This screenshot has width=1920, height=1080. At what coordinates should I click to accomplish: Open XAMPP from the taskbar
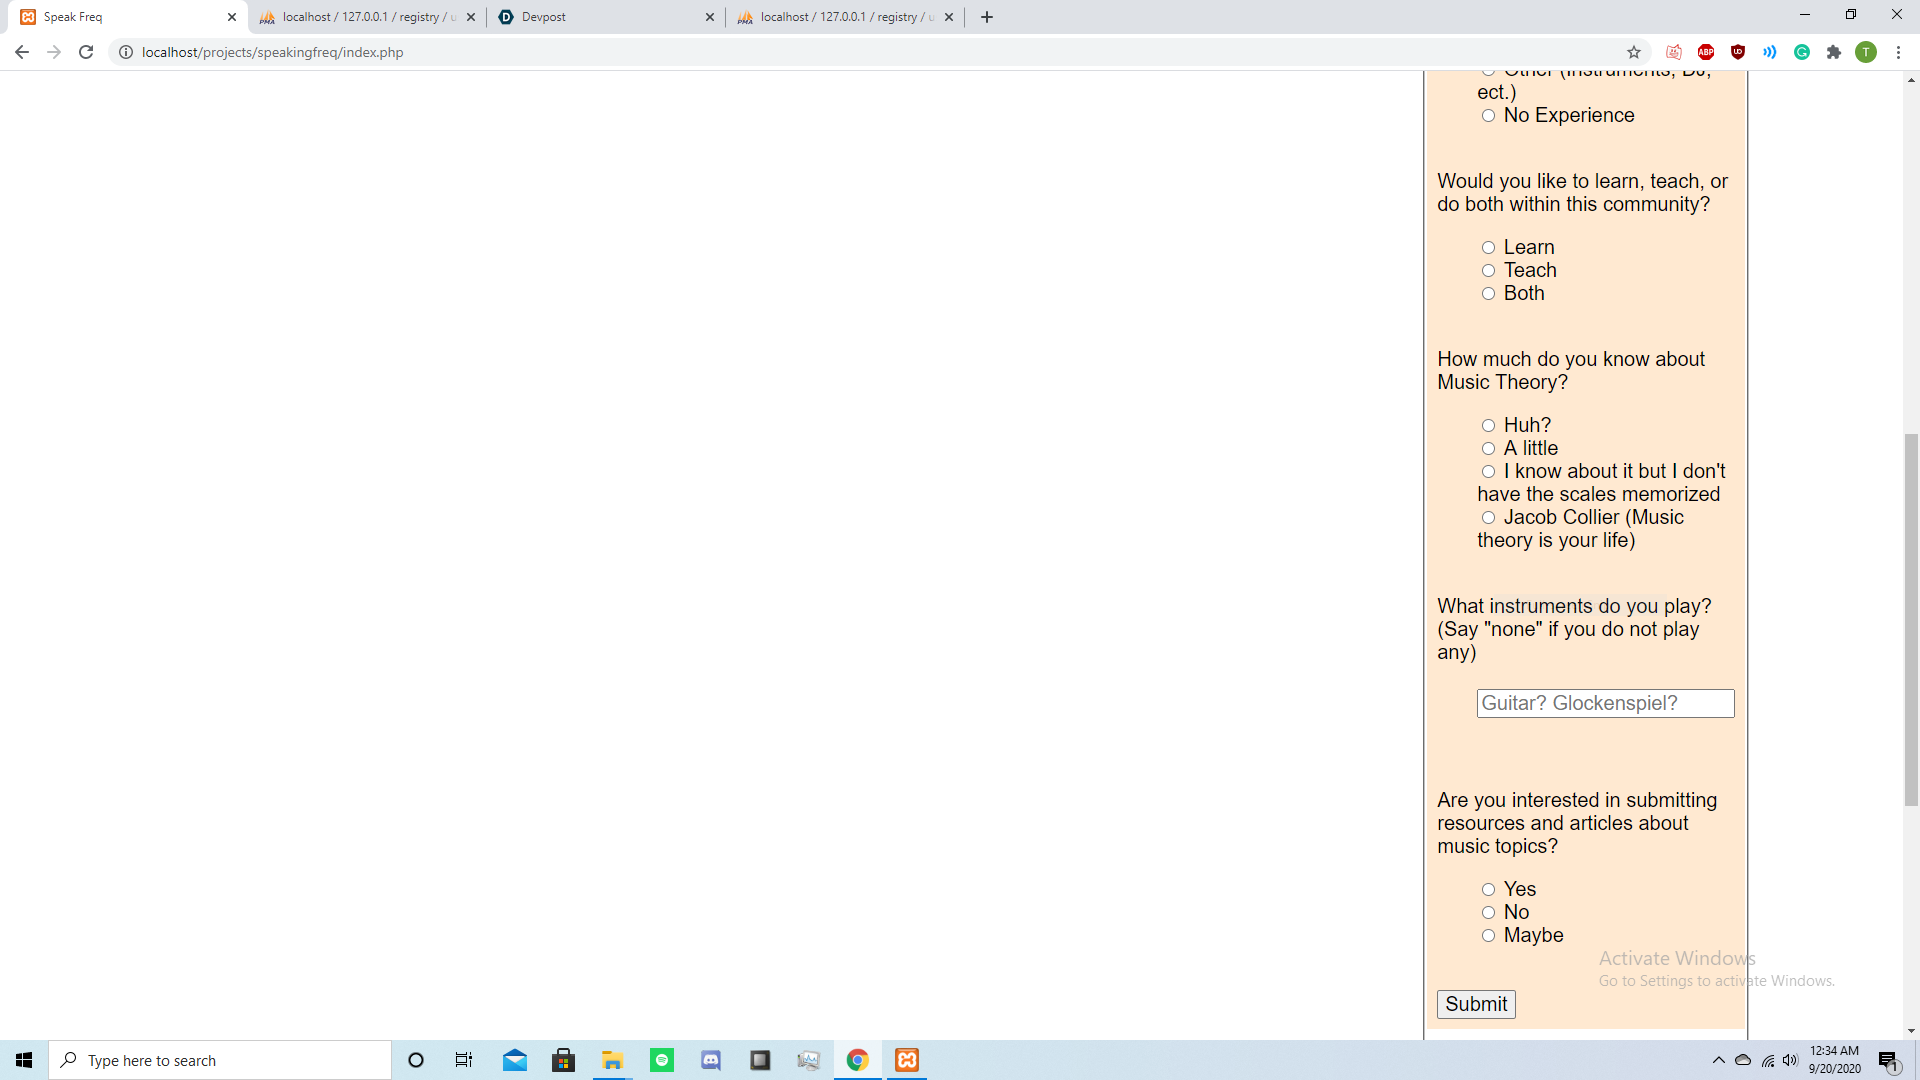point(907,1060)
